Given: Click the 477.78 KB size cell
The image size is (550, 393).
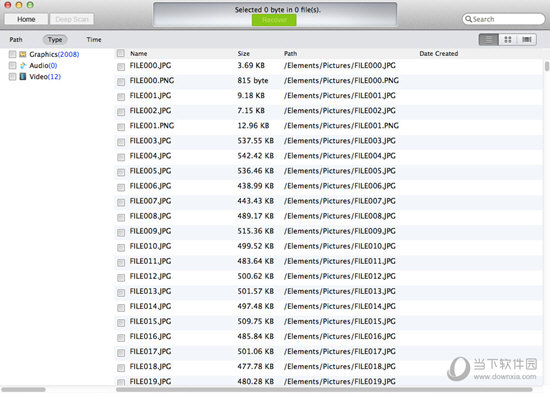Looking at the screenshot, I should (255, 366).
